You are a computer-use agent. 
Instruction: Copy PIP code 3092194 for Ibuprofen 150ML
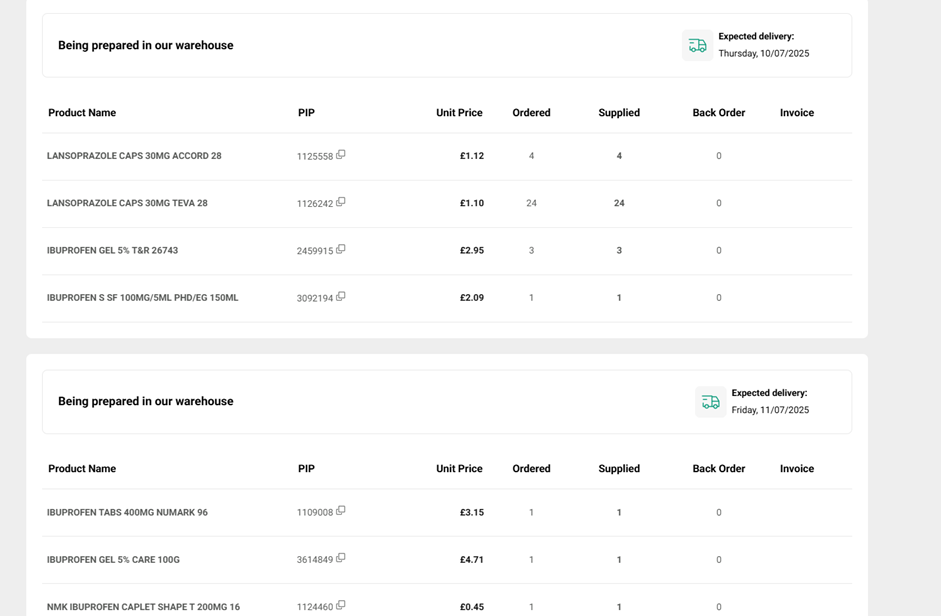[x=341, y=297]
